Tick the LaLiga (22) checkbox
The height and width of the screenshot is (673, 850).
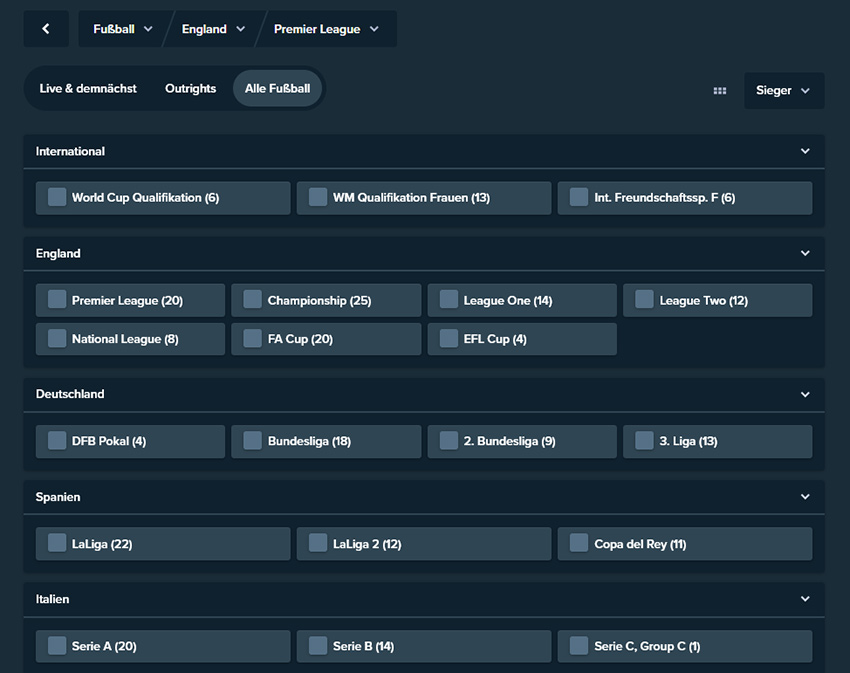[57, 543]
